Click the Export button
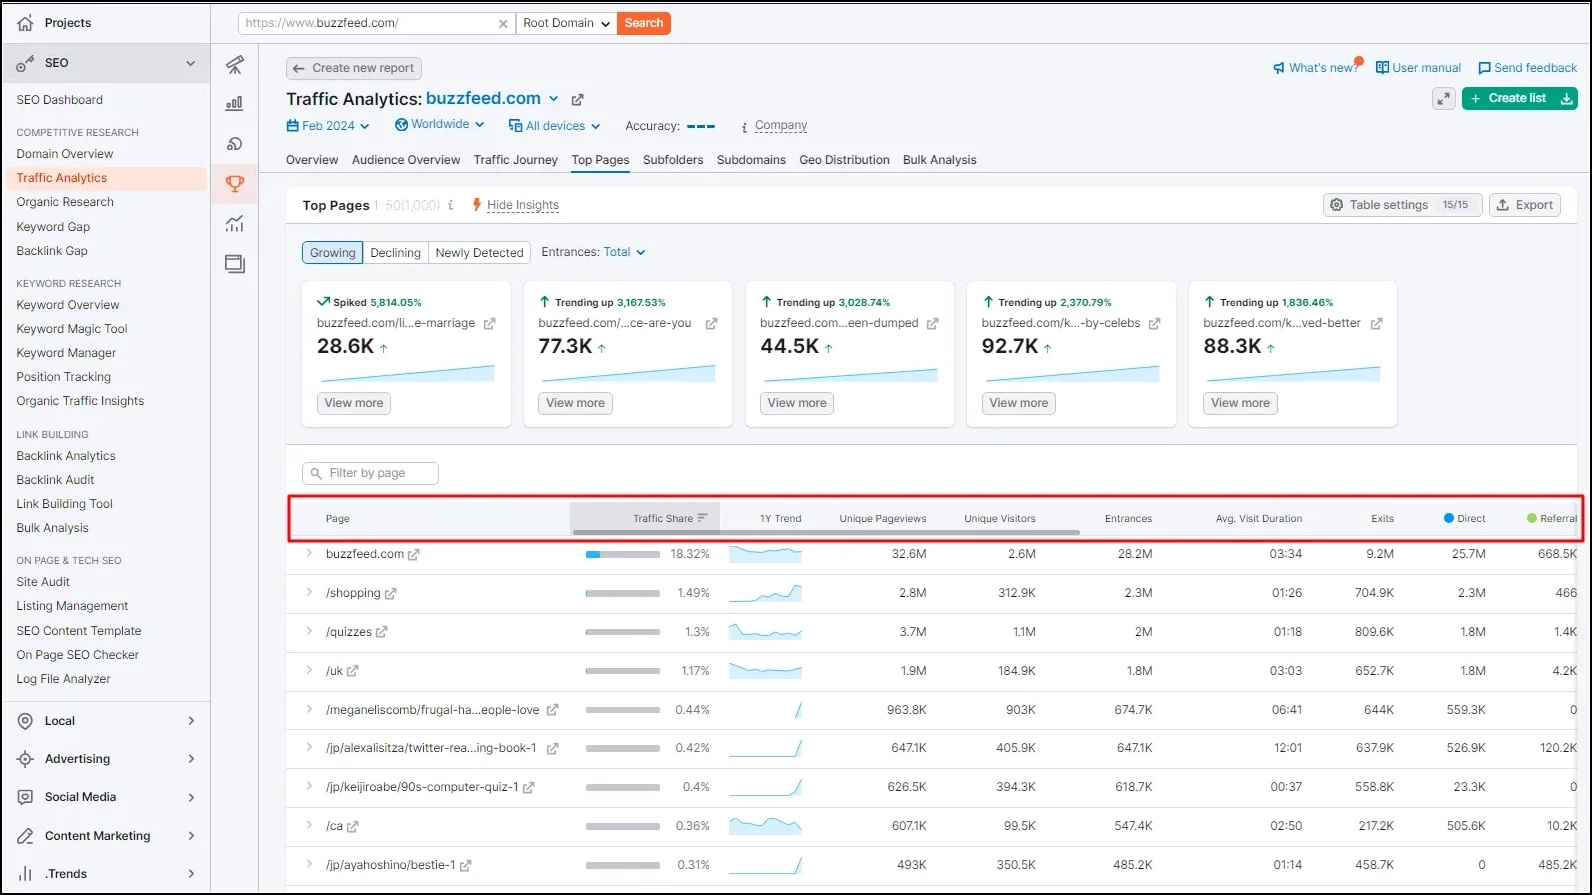Image resolution: width=1592 pixels, height=895 pixels. tap(1525, 205)
